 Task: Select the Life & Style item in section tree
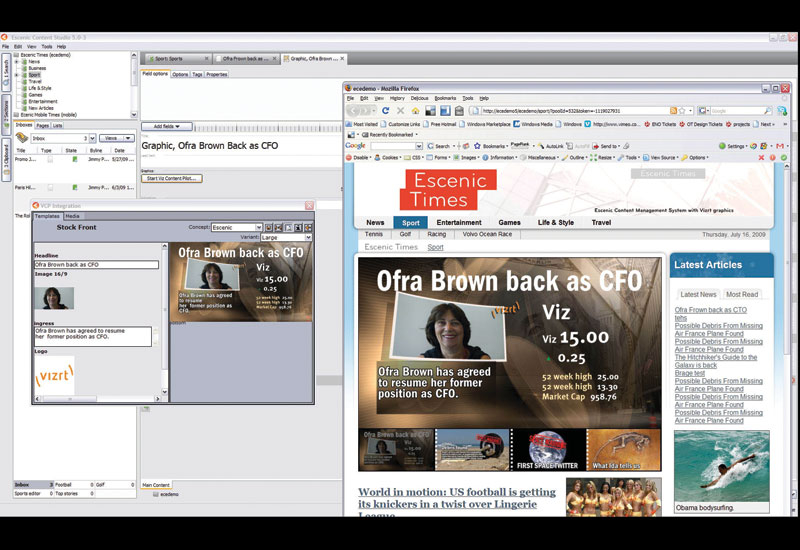tap(39, 88)
